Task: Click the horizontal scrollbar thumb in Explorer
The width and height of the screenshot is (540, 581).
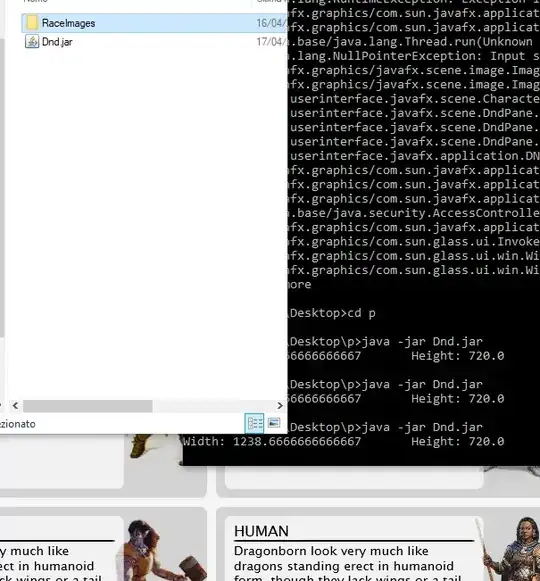Action: [88, 406]
